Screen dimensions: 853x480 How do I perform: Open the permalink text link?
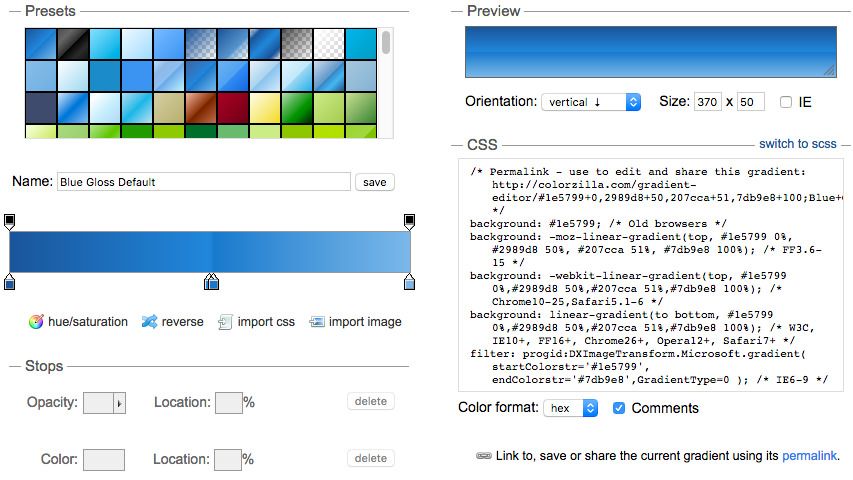[x=809, y=456]
